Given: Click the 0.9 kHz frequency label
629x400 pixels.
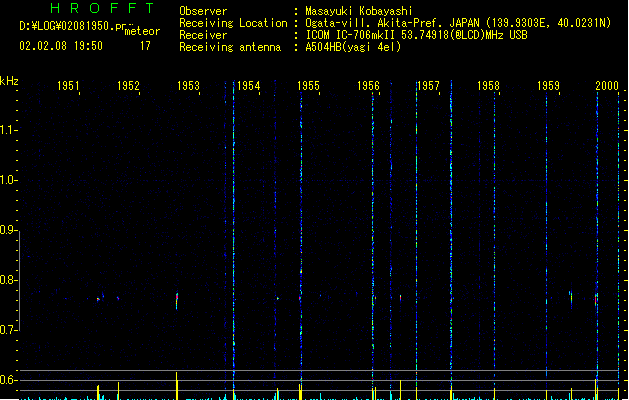Looking at the screenshot, I should [x=7, y=230].
